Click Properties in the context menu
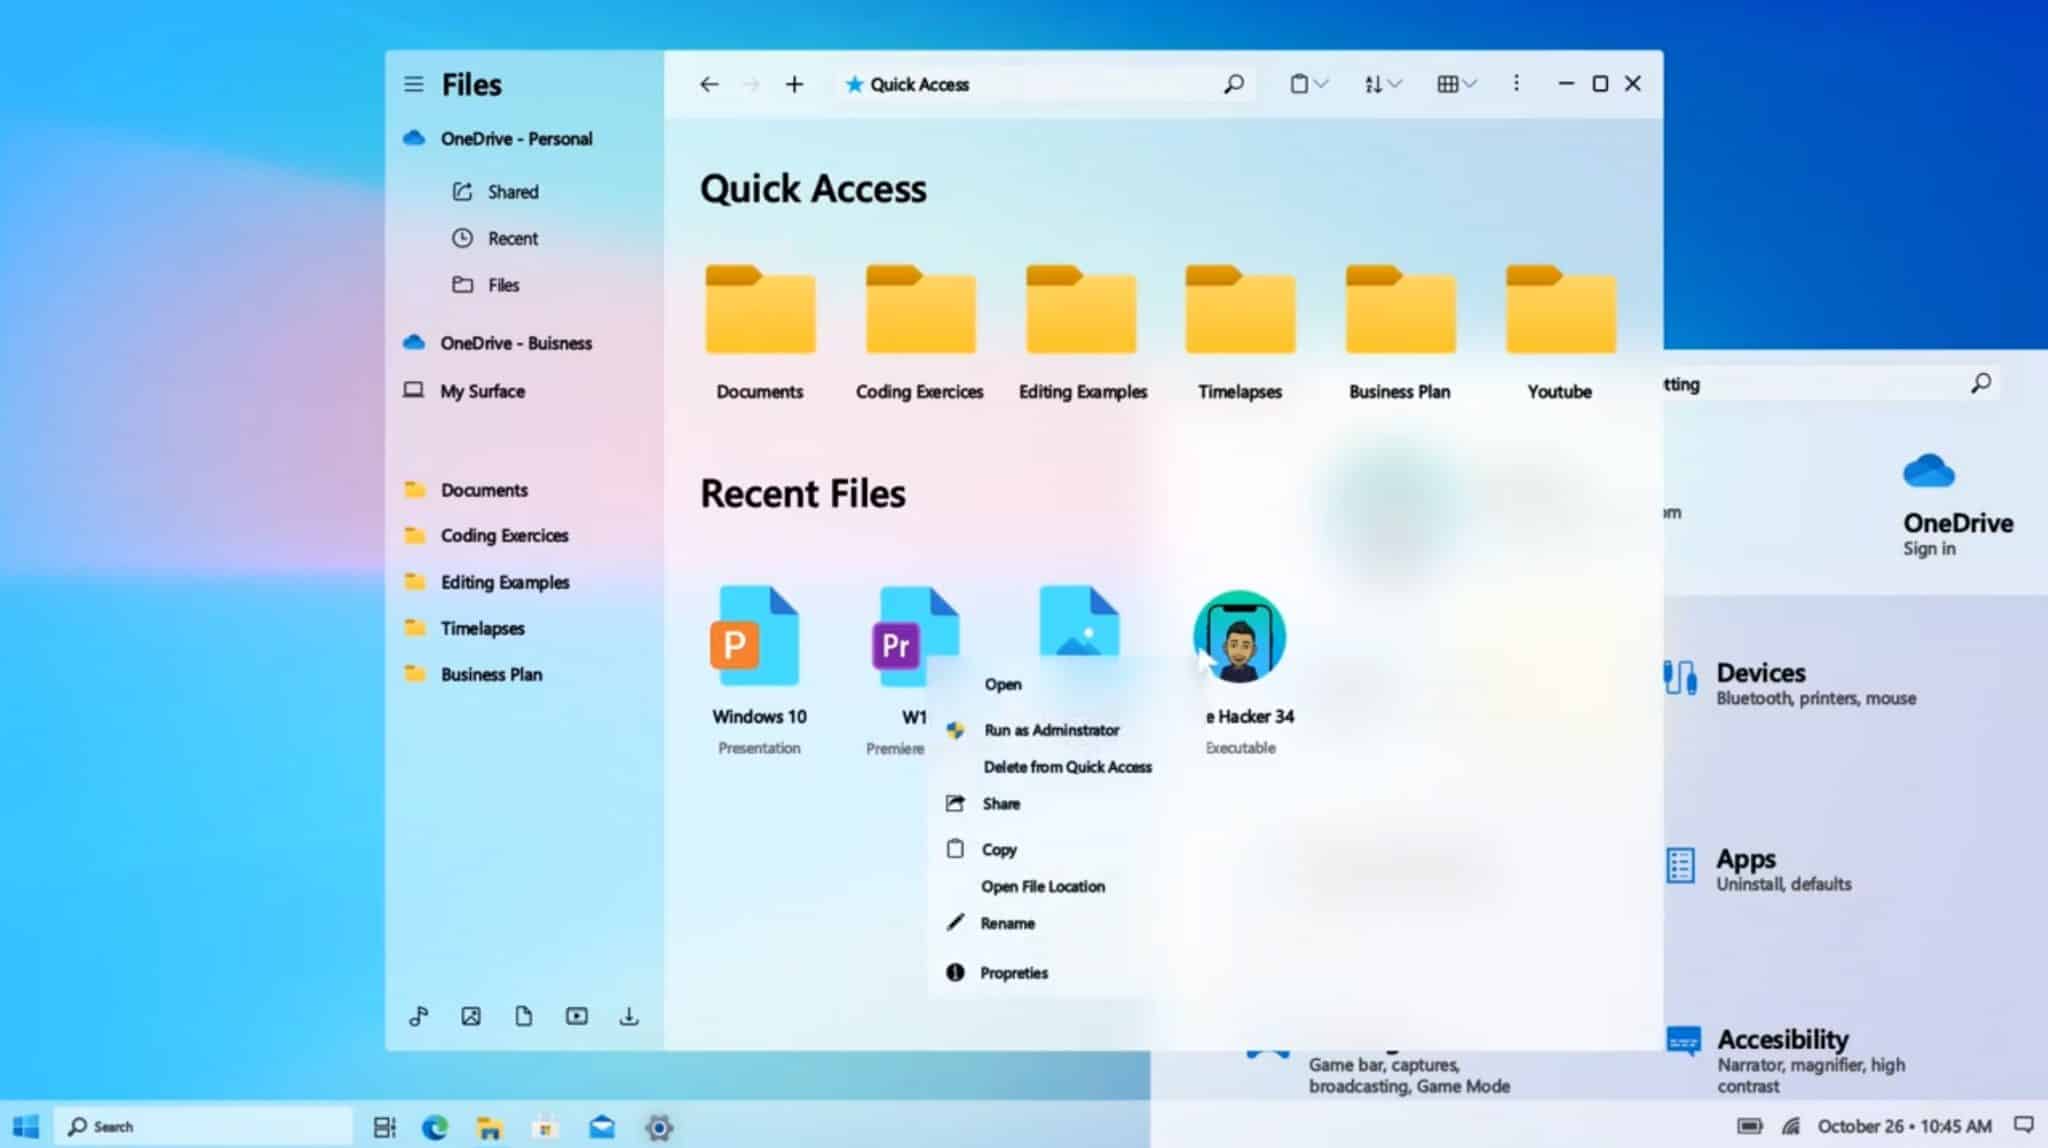Viewport: 2048px width, 1148px height. (1013, 972)
